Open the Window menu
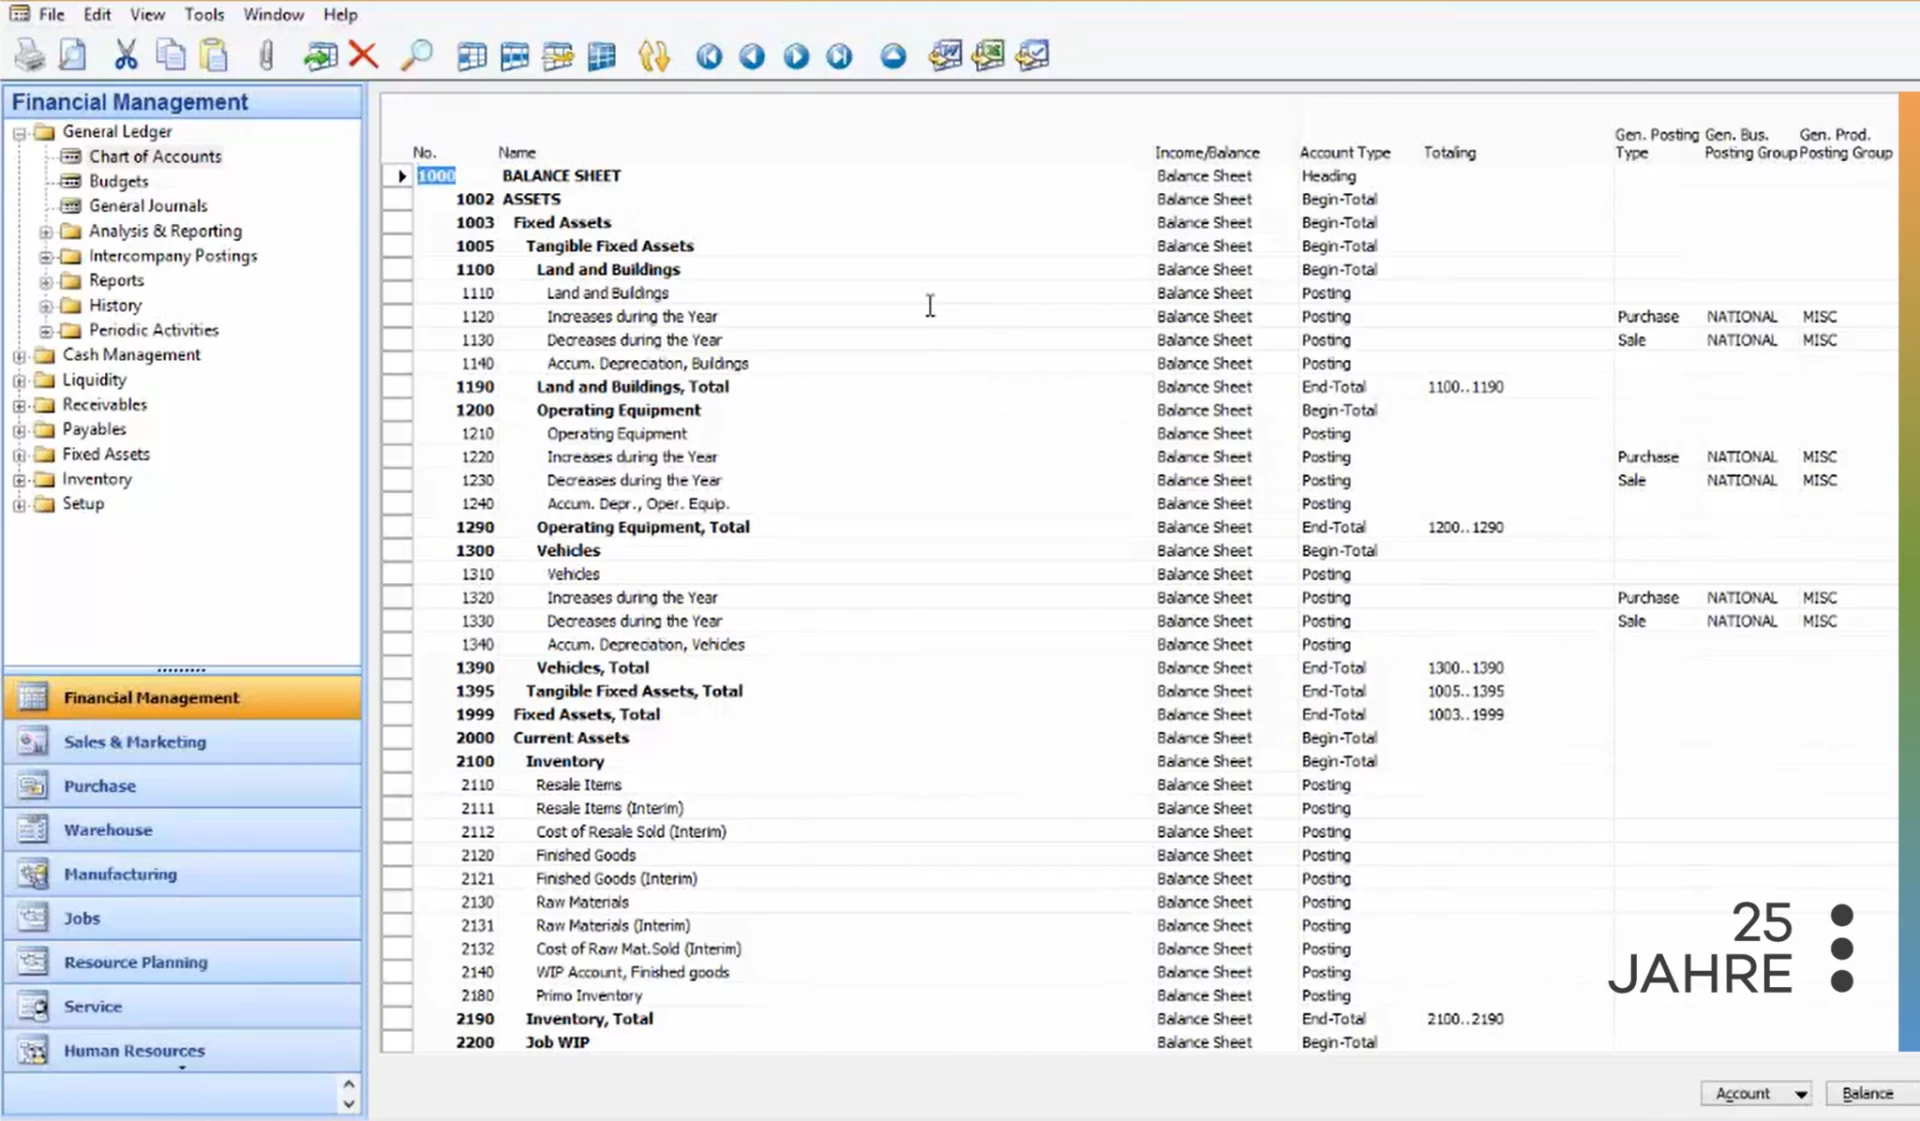The width and height of the screenshot is (1920, 1121). pos(273,14)
